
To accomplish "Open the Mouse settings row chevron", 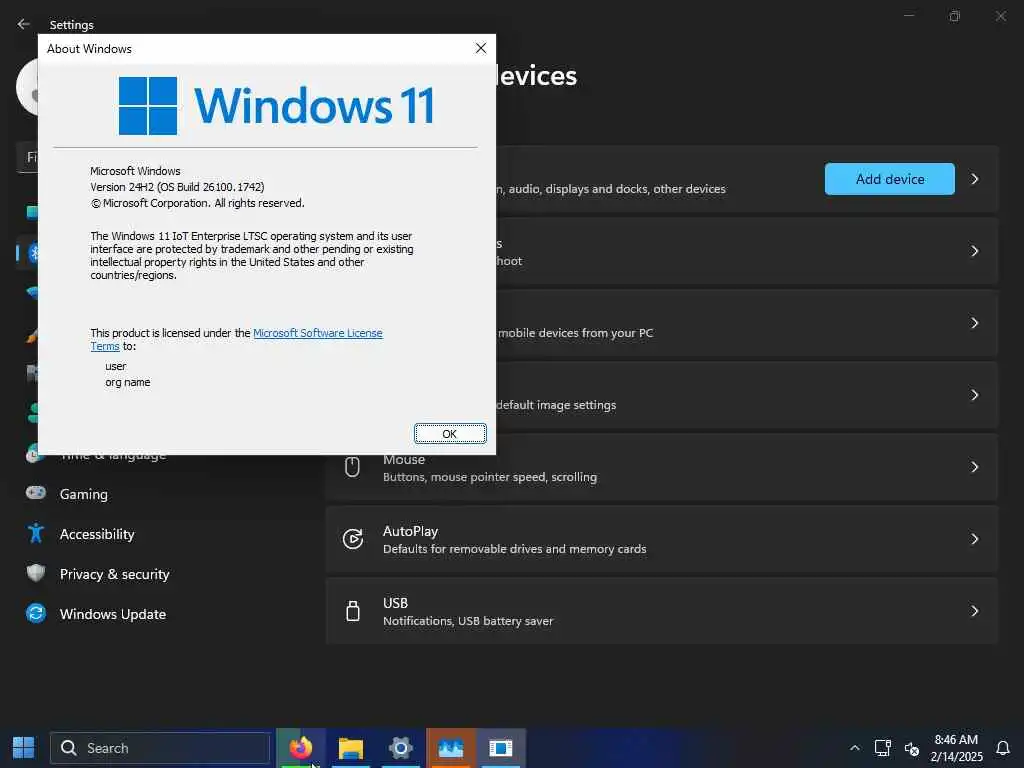I will pos(974,467).
